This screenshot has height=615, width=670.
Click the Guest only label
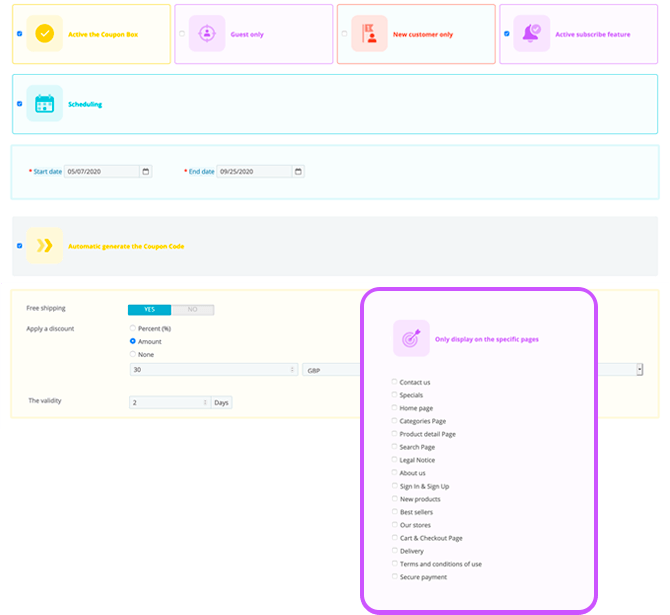(x=247, y=34)
